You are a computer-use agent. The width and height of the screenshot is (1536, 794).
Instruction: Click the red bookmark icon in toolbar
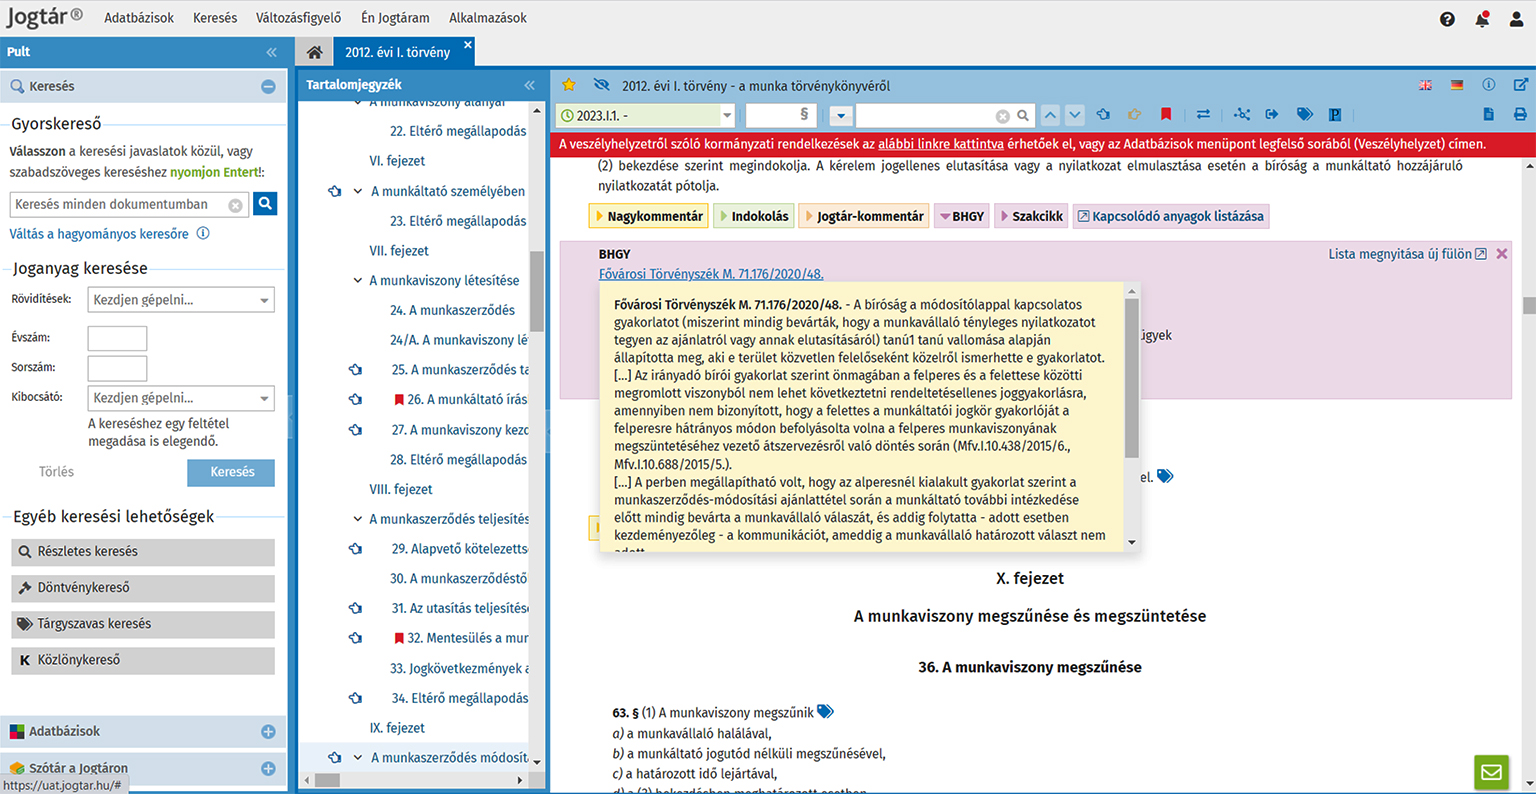(1166, 115)
